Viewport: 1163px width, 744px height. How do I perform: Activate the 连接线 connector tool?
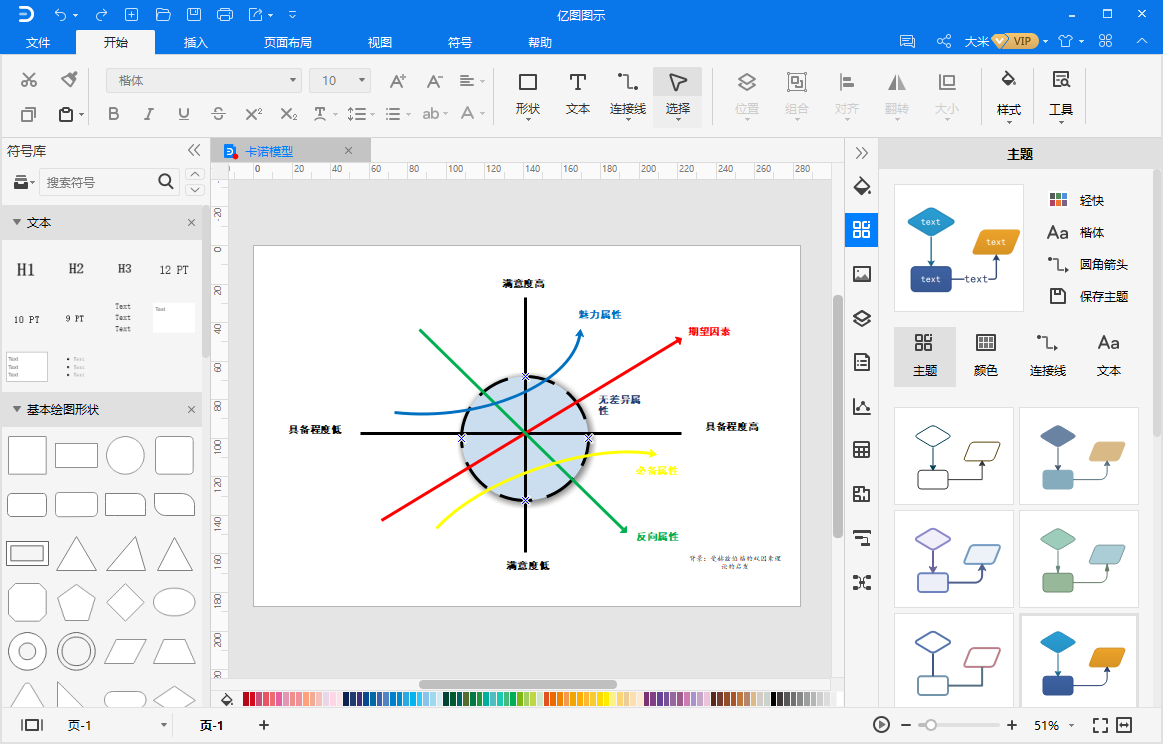627,95
